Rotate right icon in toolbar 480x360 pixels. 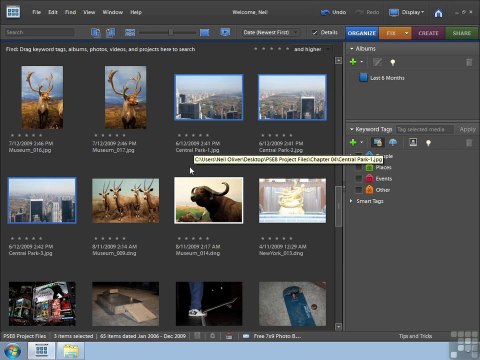pyautogui.click(x=110, y=32)
